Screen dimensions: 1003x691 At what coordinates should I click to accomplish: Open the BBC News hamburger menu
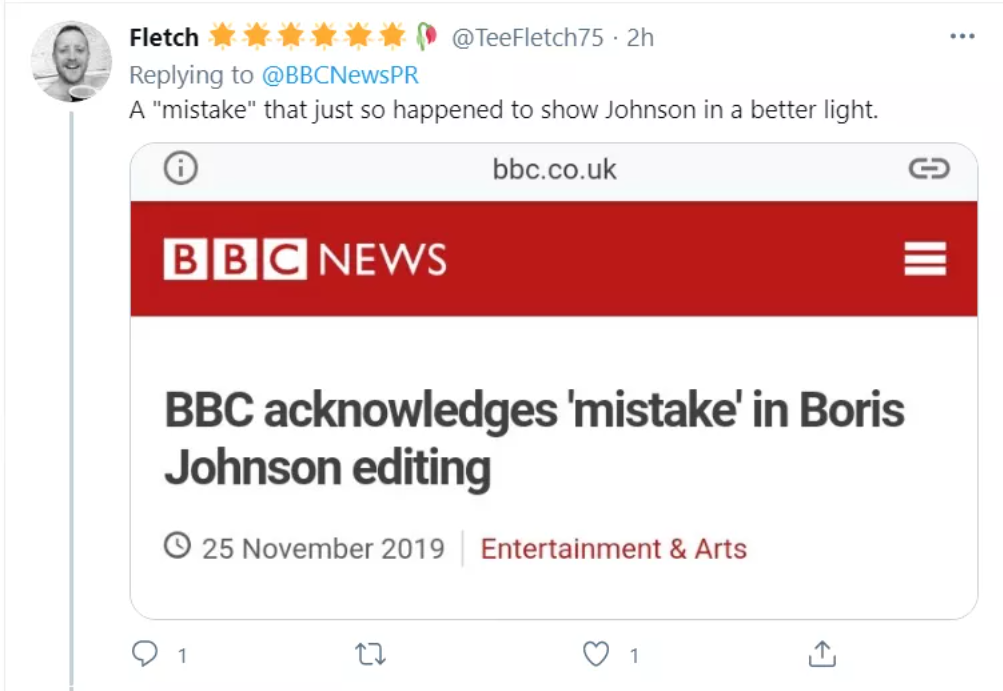pyautogui.click(x=924, y=259)
